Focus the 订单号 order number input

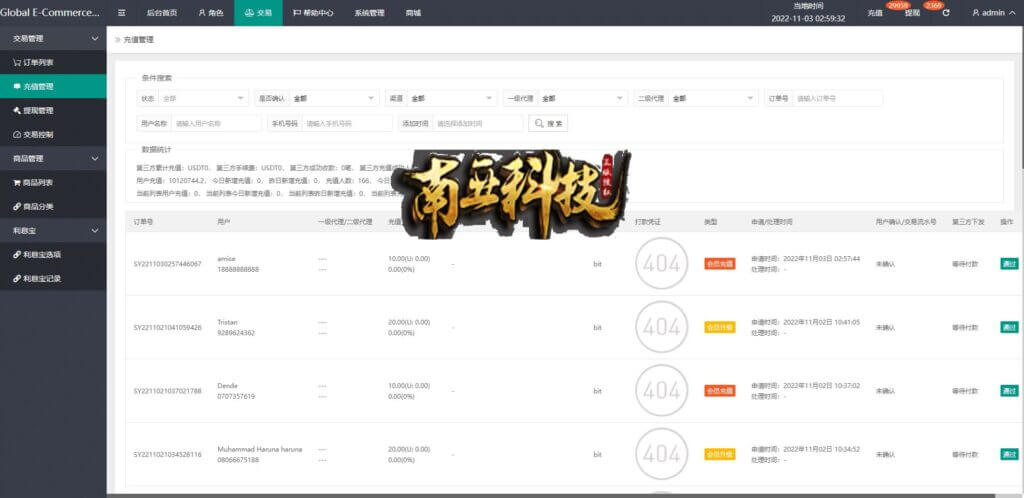click(x=837, y=99)
